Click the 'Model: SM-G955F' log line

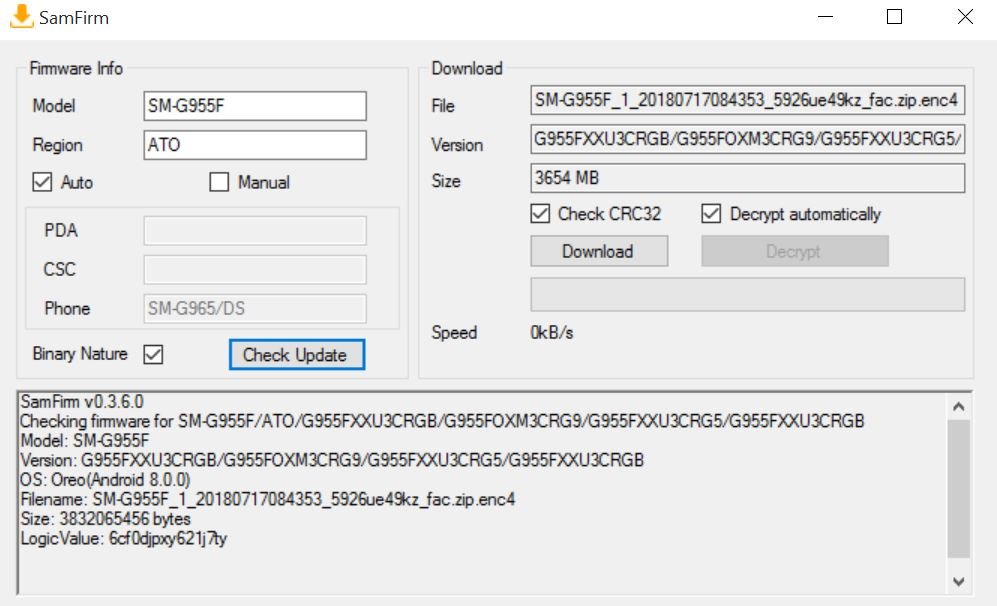click(85, 441)
